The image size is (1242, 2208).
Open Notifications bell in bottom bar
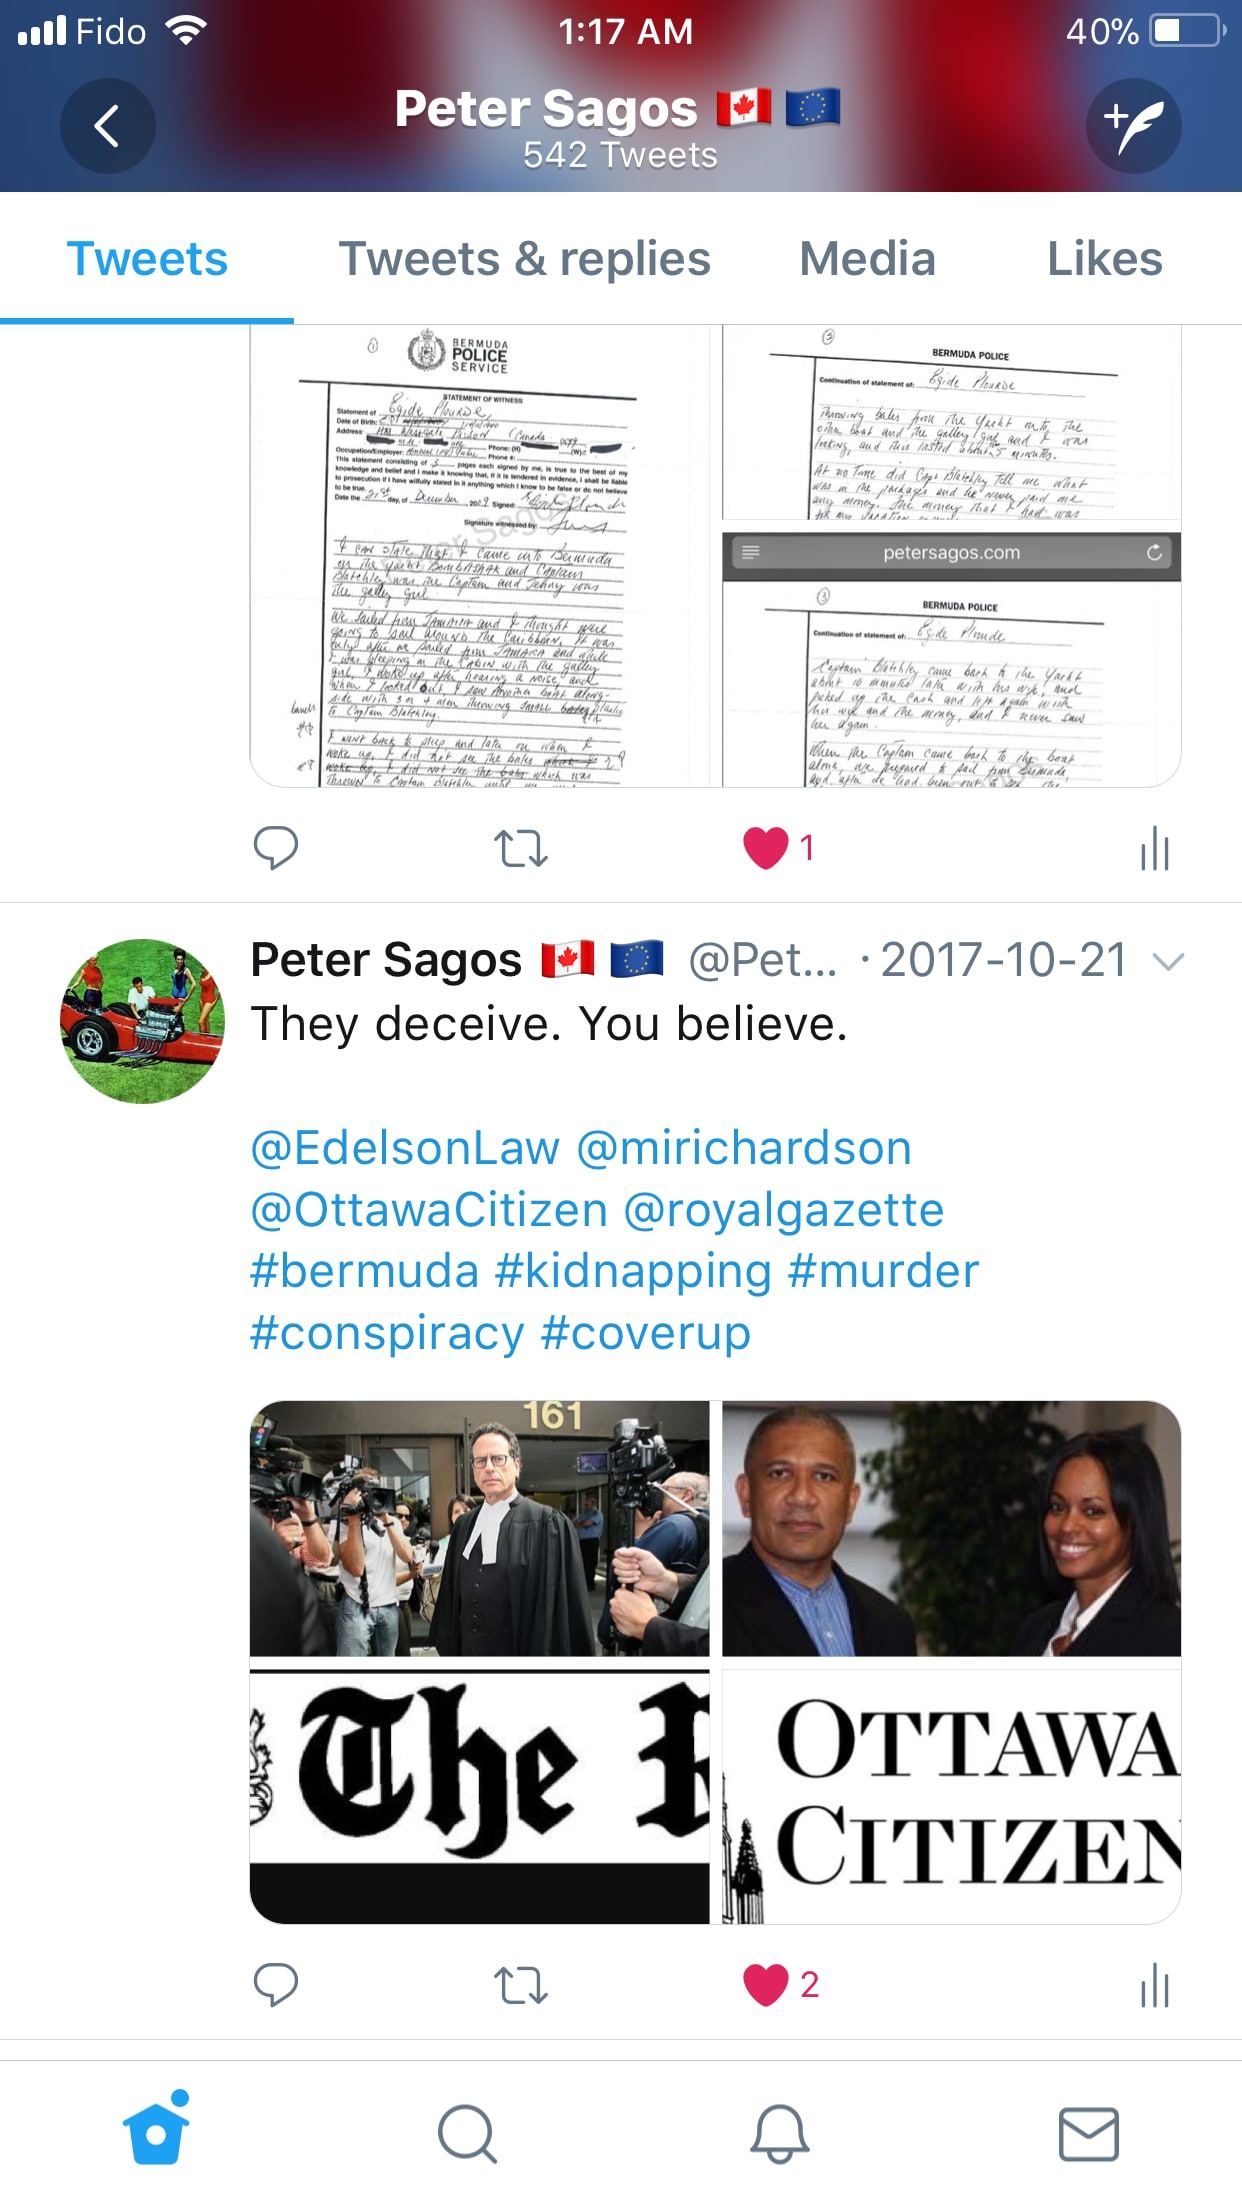click(779, 2134)
